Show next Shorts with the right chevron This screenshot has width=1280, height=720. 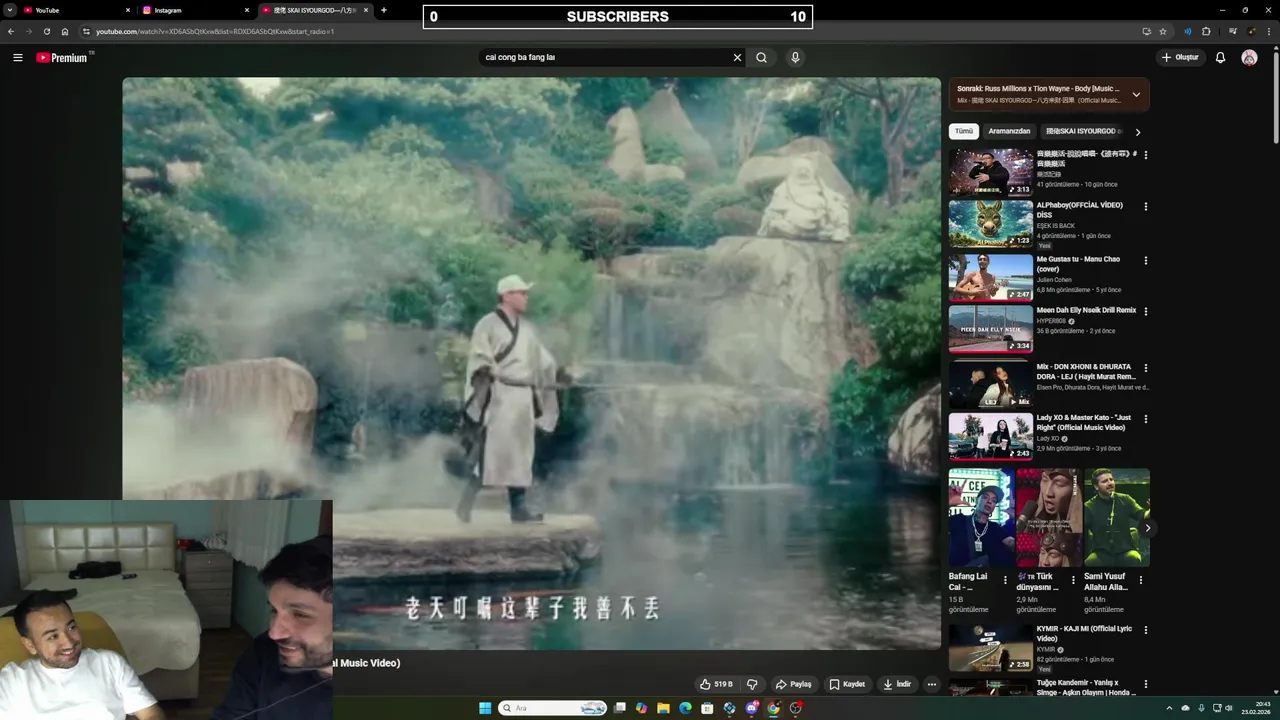point(1147,528)
